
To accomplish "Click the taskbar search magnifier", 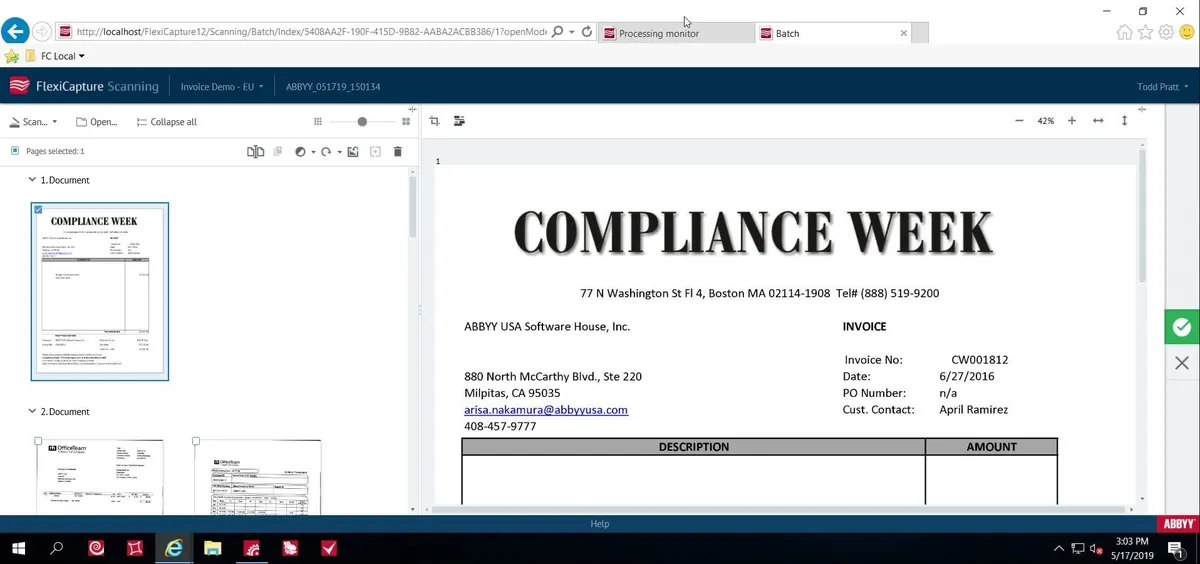I will tap(57, 548).
